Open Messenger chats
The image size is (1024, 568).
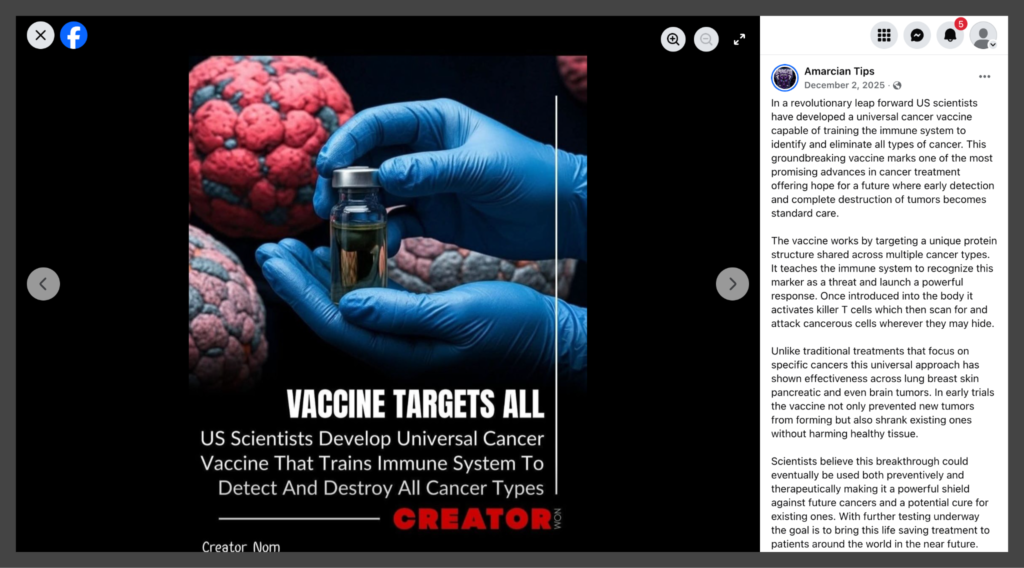point(916,36)
